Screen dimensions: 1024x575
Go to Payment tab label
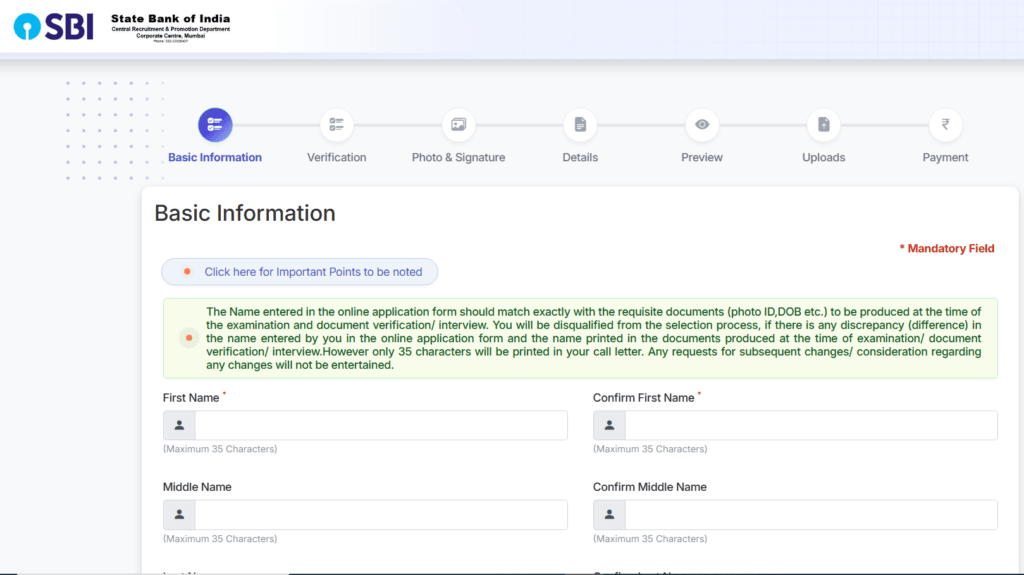point(945,157)
